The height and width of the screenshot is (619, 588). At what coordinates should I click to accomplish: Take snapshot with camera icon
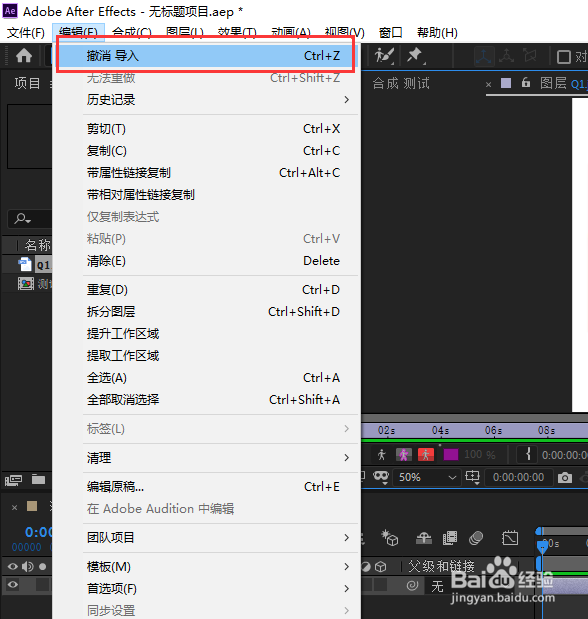tap(565, 478)
